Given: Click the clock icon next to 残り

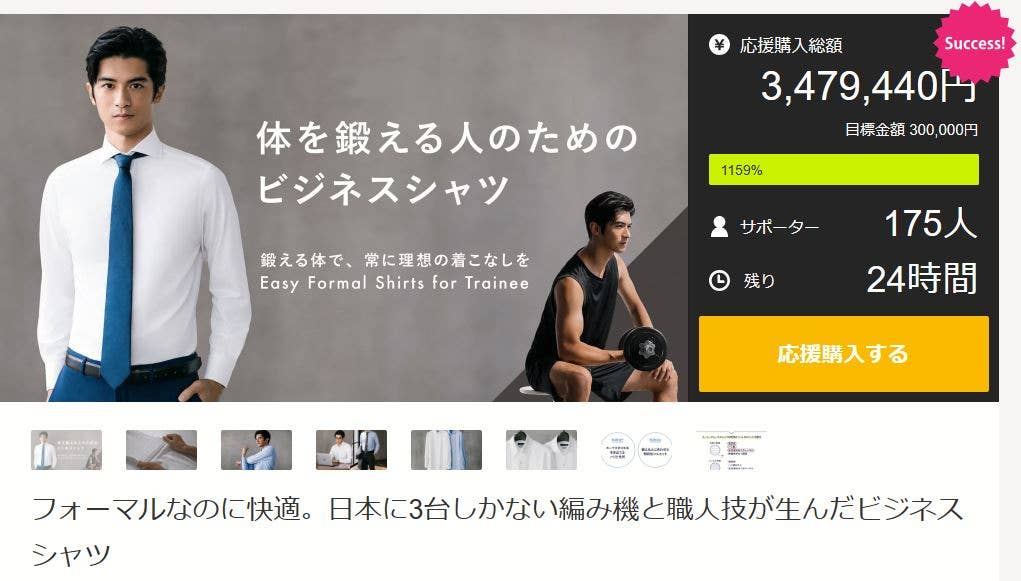Looking at the screenshot, I should pyautogui.click(x=719, y=280).
